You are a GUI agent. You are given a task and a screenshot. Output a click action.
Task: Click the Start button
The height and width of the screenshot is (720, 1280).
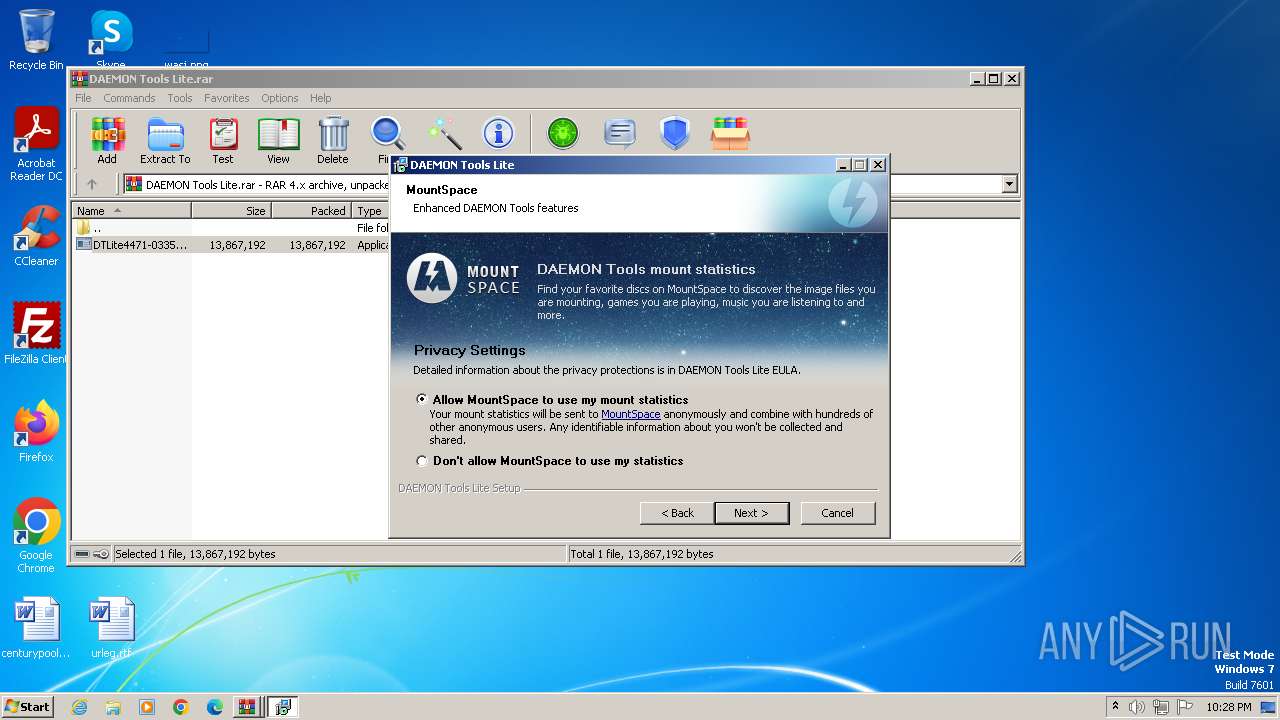point(27,707)
